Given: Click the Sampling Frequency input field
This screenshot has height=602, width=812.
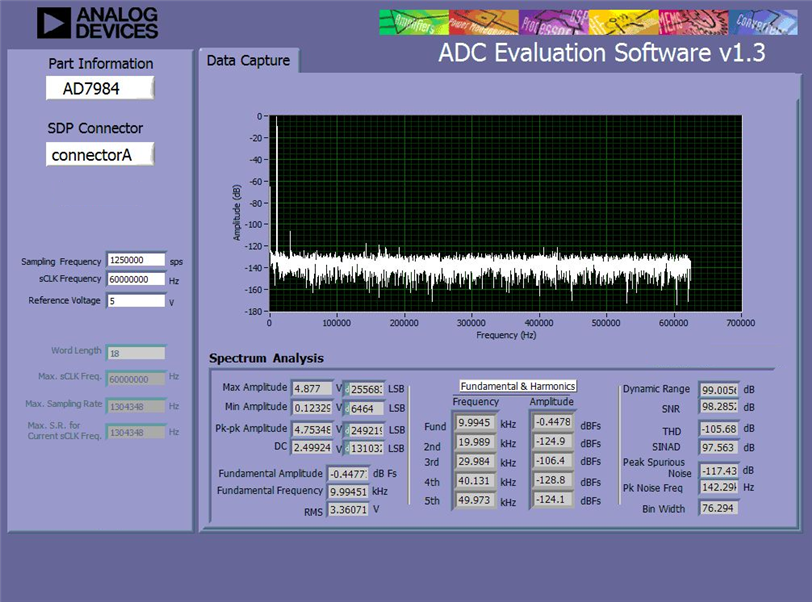Looking at the screenshot, I should [136, 260].
